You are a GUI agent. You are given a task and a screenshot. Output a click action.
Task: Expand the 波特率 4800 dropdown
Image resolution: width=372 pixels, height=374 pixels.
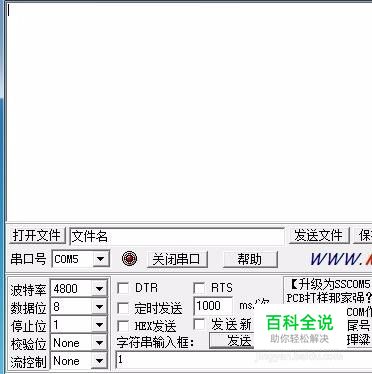pyautogui.click(x=99, y=288)
